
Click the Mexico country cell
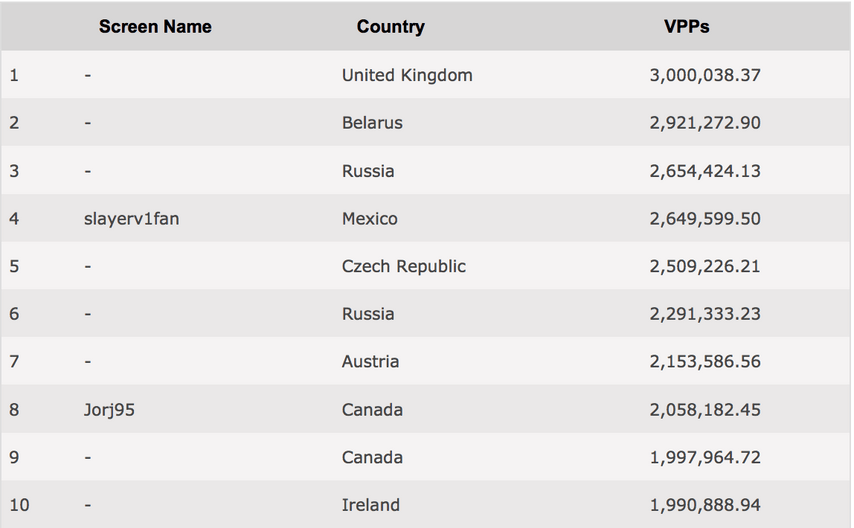tap(369, 219)
